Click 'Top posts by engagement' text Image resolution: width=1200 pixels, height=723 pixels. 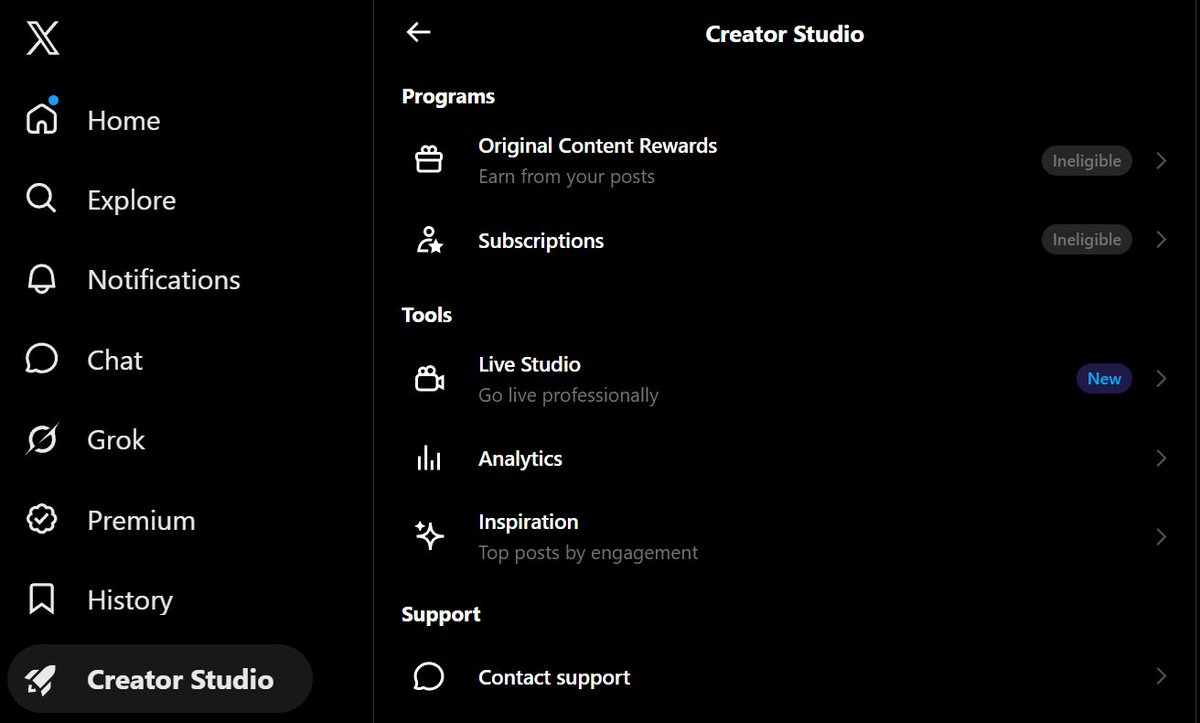(588, 553)
